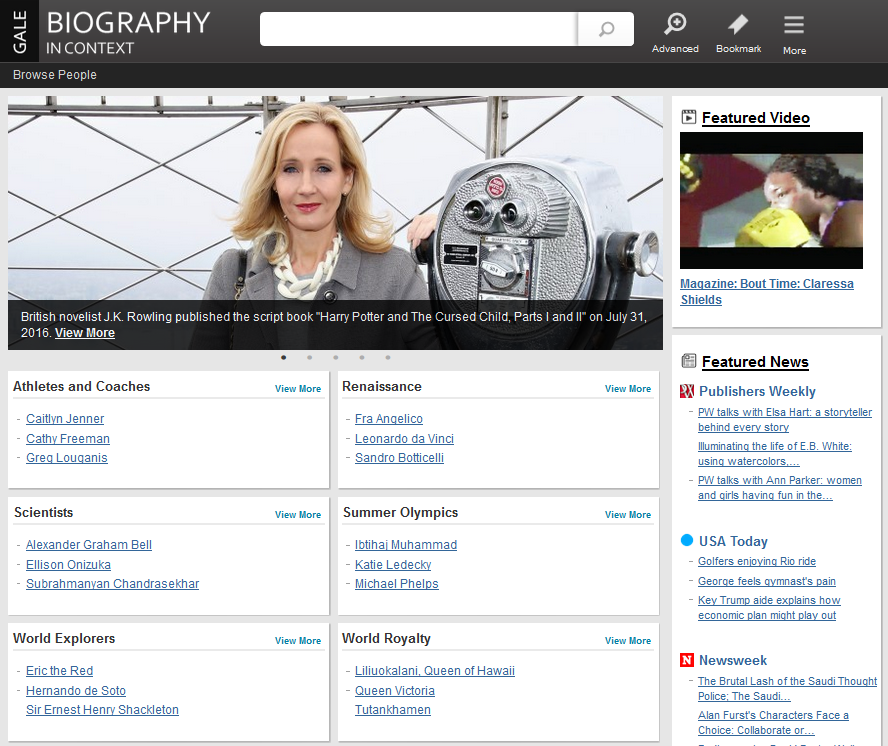
Task: Click the Newsweek red N icon
Action: 687,660
